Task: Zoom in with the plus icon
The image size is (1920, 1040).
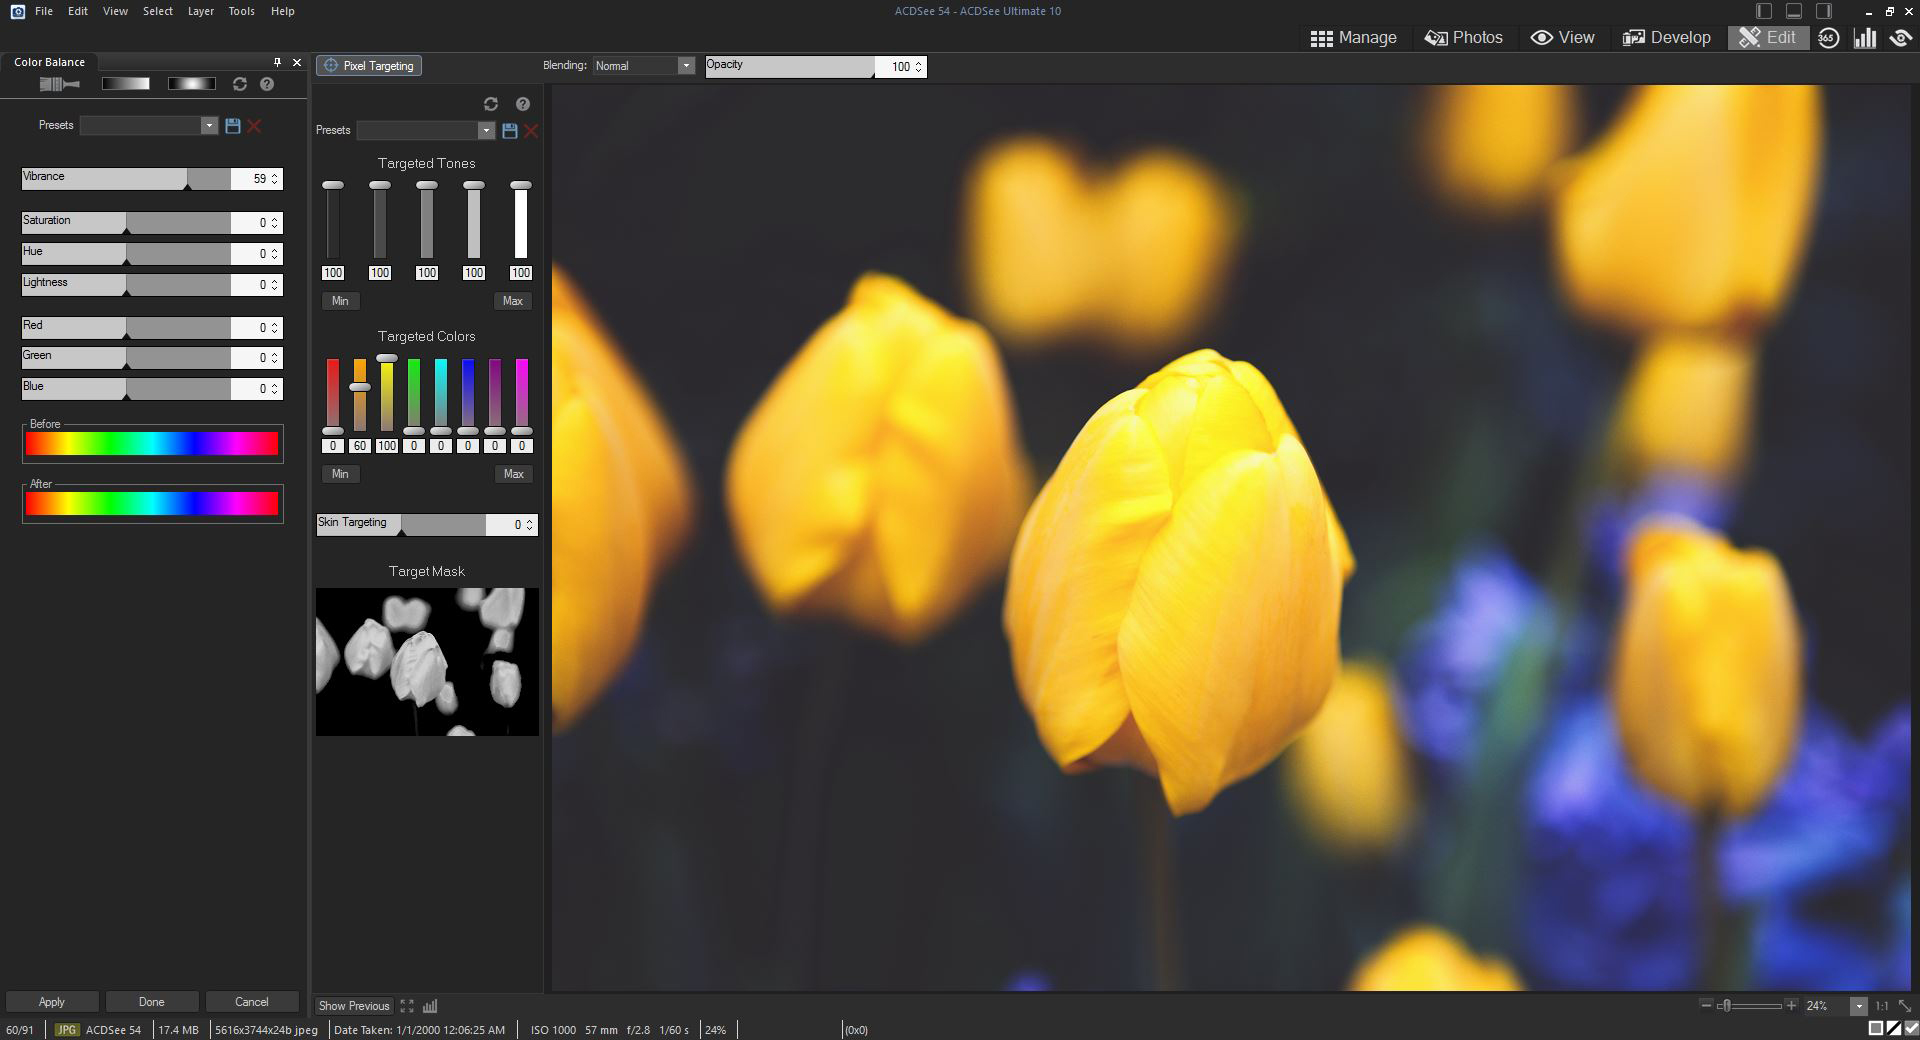Action: [x=1791, y=1005]
